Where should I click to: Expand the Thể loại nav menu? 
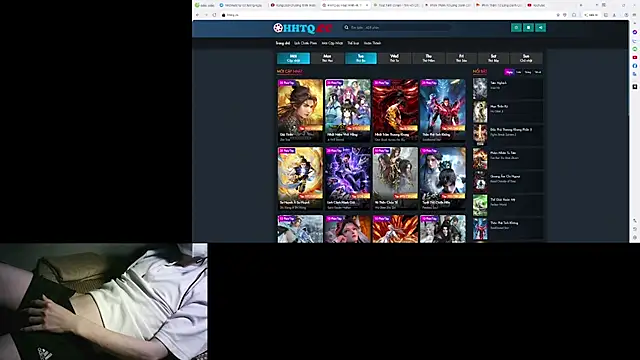[353, 43]
